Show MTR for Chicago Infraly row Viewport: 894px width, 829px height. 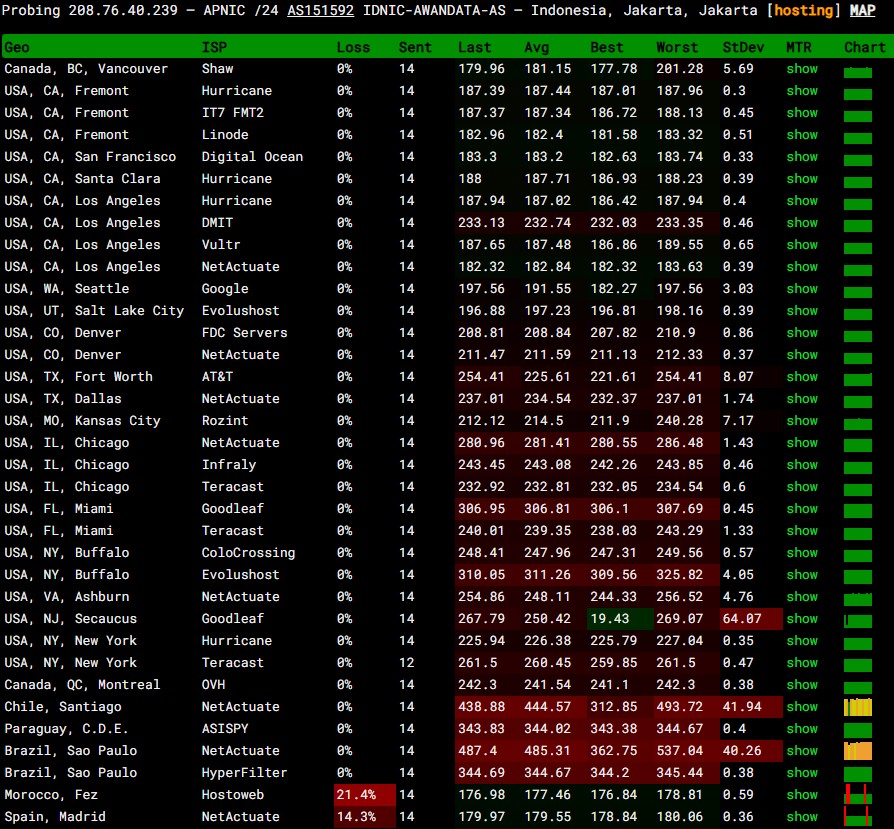[802, 465]
